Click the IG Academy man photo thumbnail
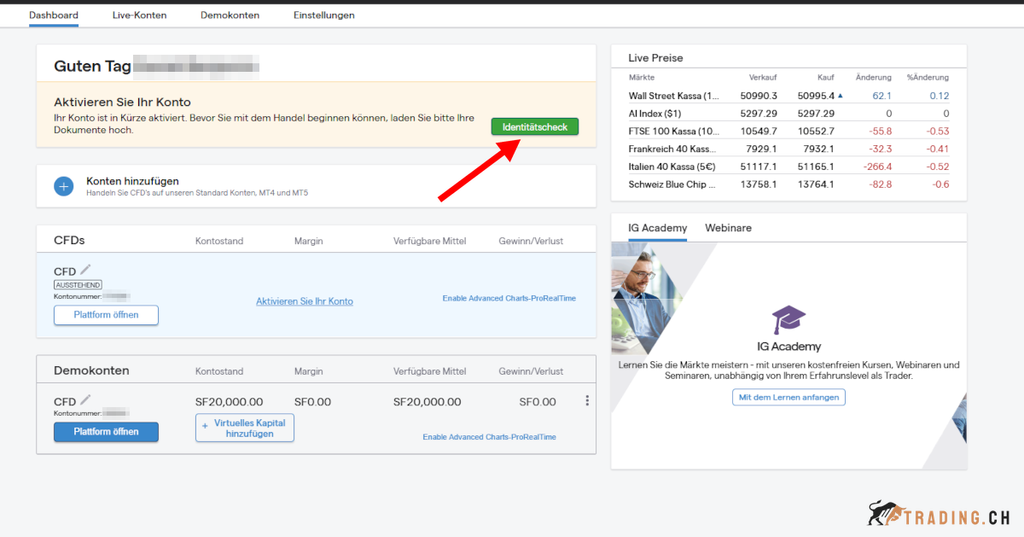 click(x=647, y=297)
